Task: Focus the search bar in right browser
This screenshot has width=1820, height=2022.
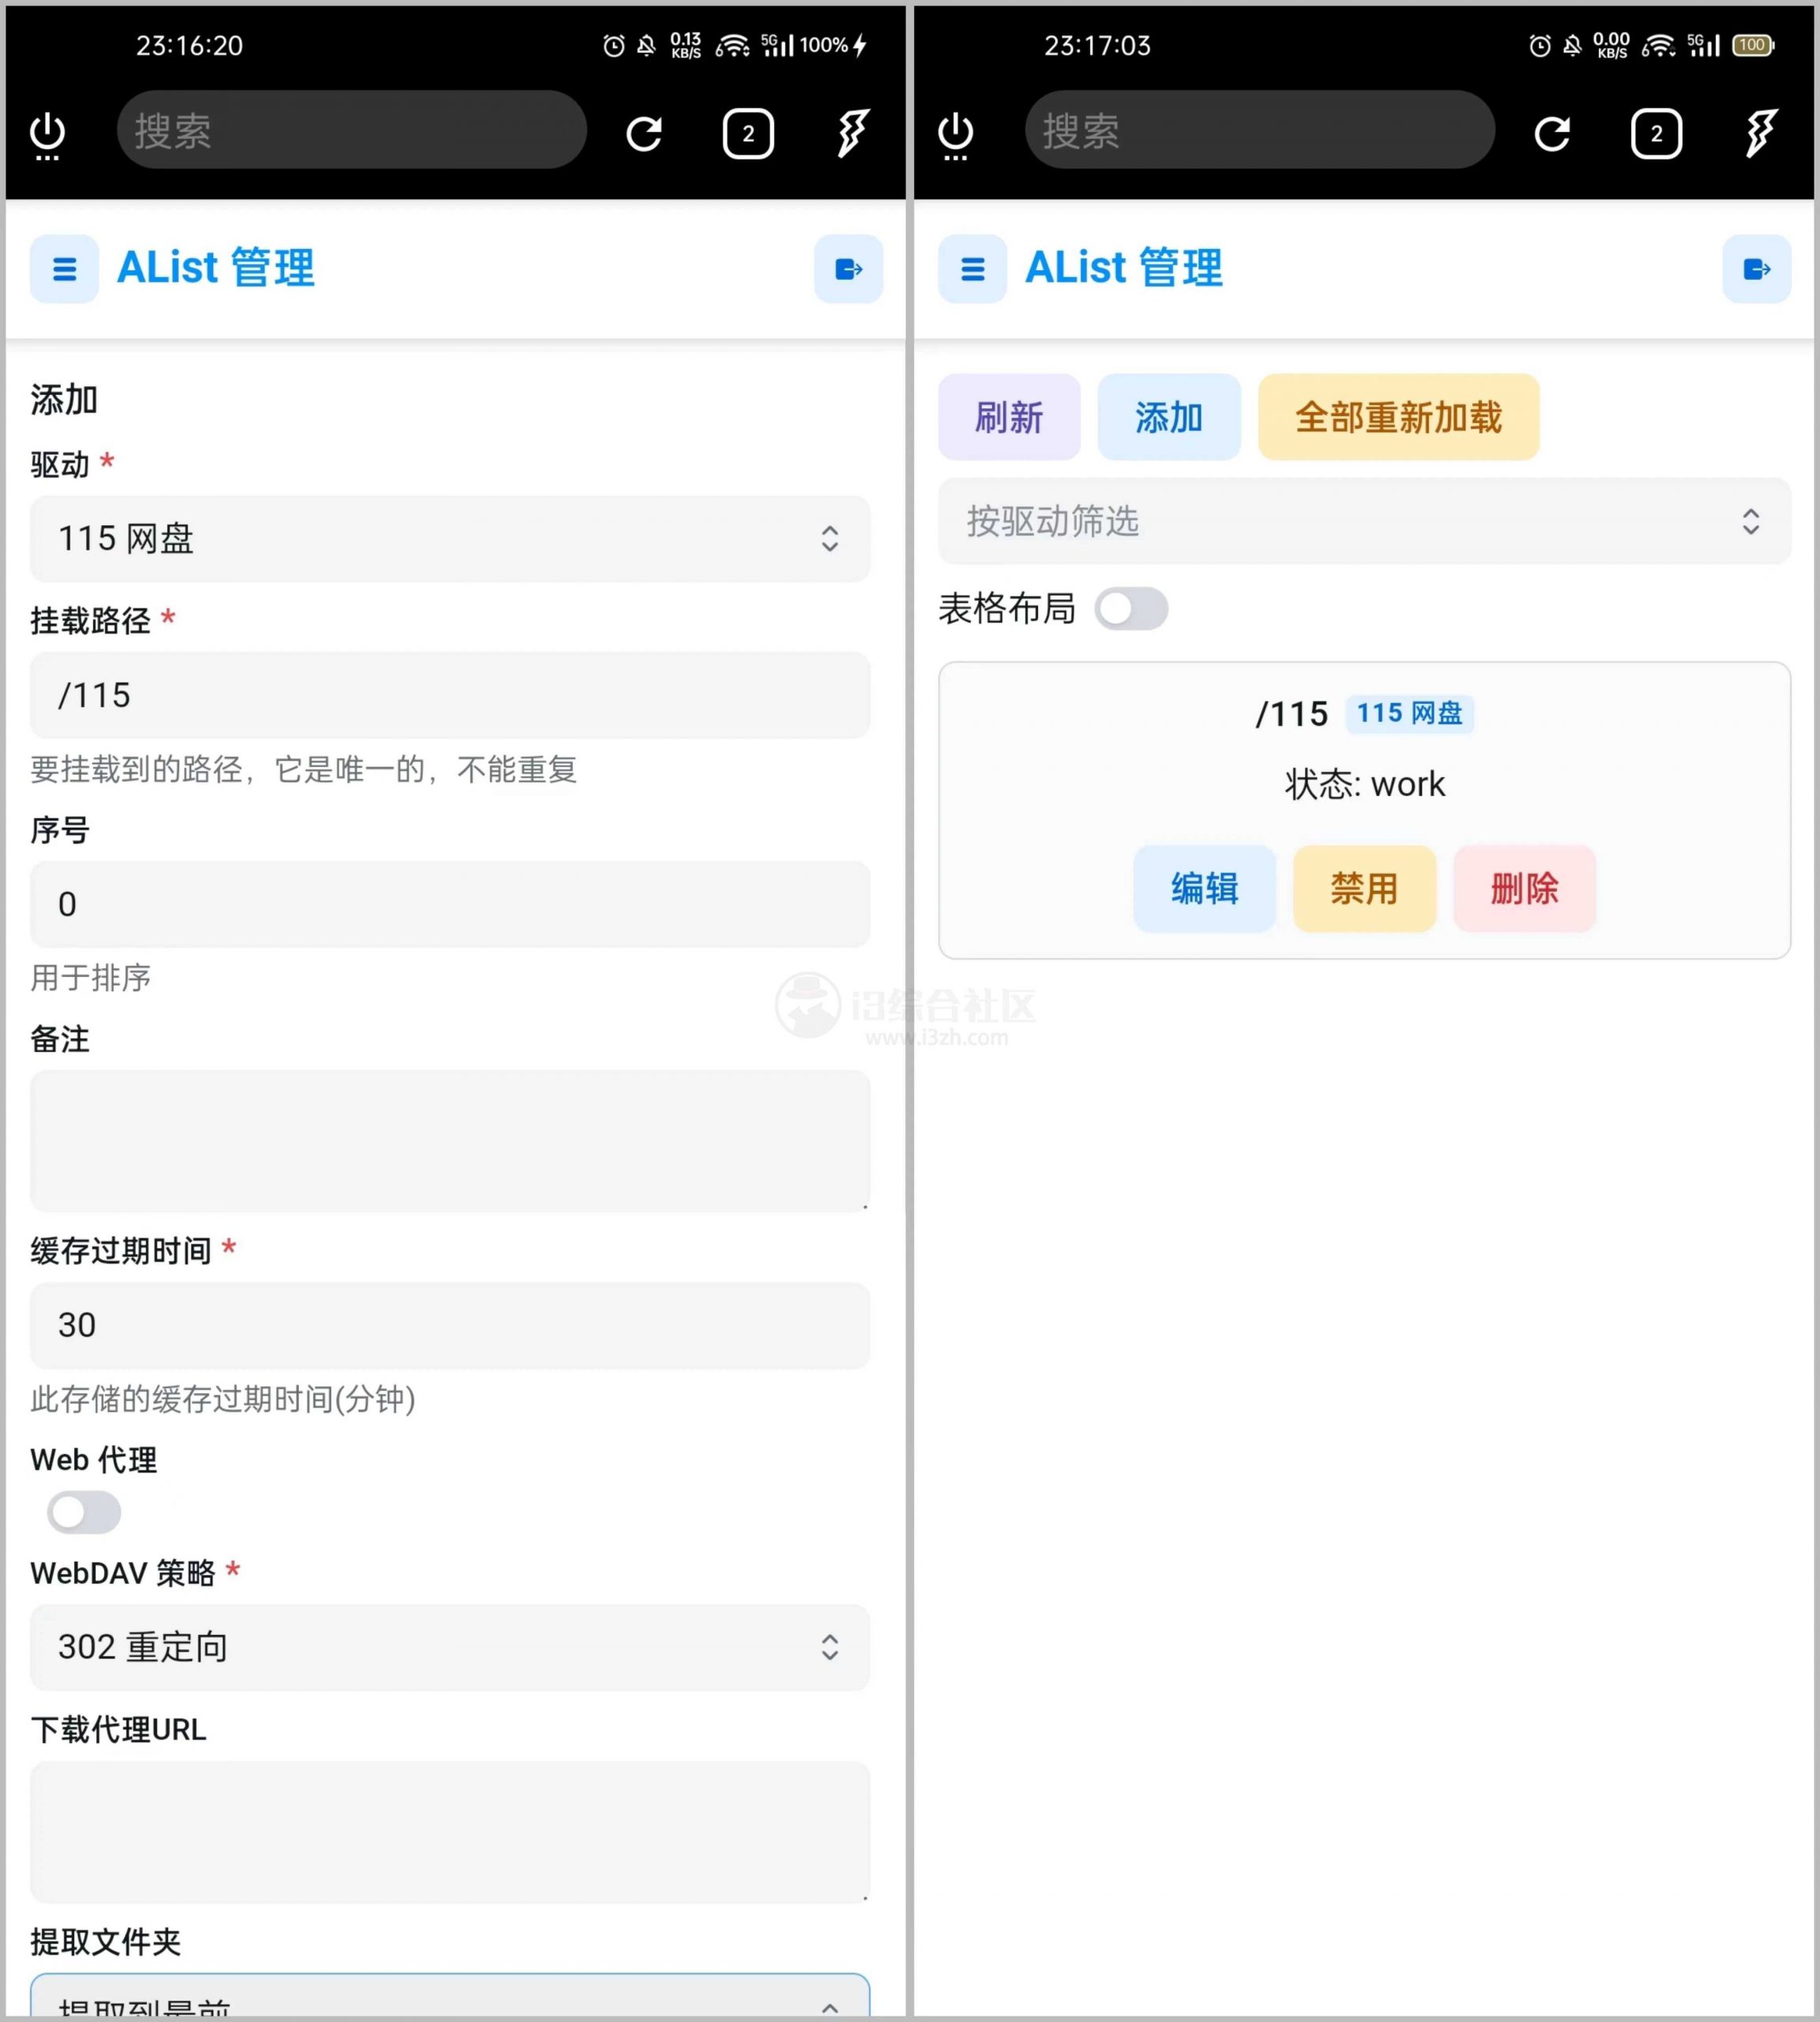Action: pyautogui.click(x=1259, y=131)
